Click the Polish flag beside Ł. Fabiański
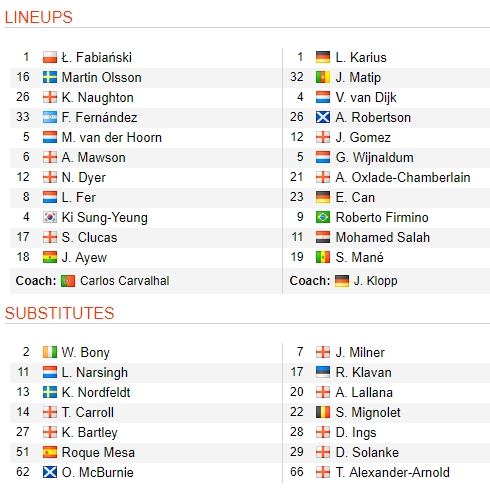This screenshot has height=489, width=490. click(50, 57)
